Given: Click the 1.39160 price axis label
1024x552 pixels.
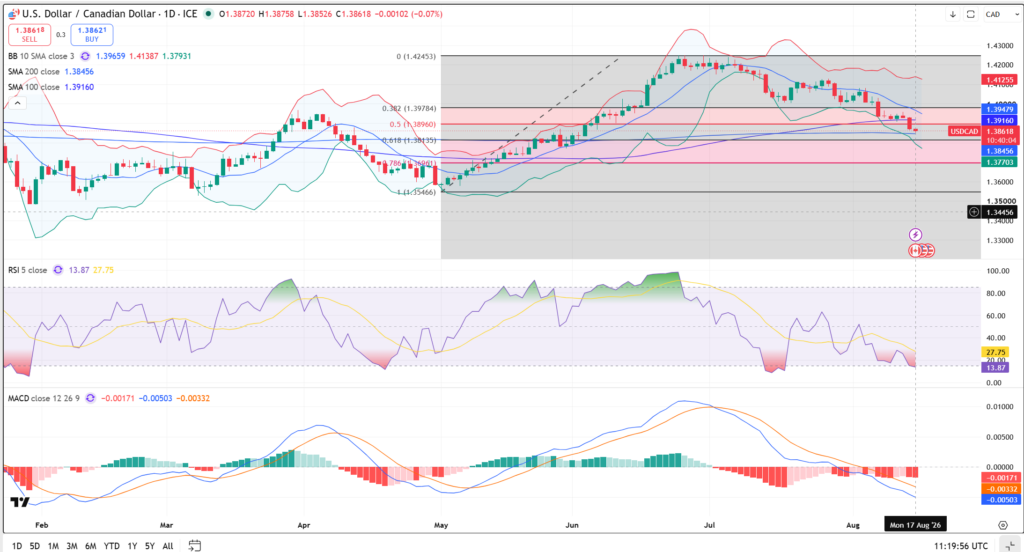Looking at the screenshot, I should click(x=999, y=120).
